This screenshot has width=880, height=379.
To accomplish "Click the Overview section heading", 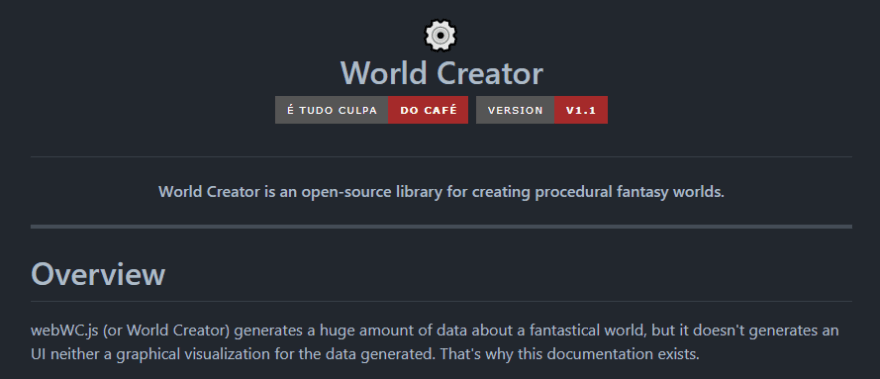I will (x=98, y=274).
